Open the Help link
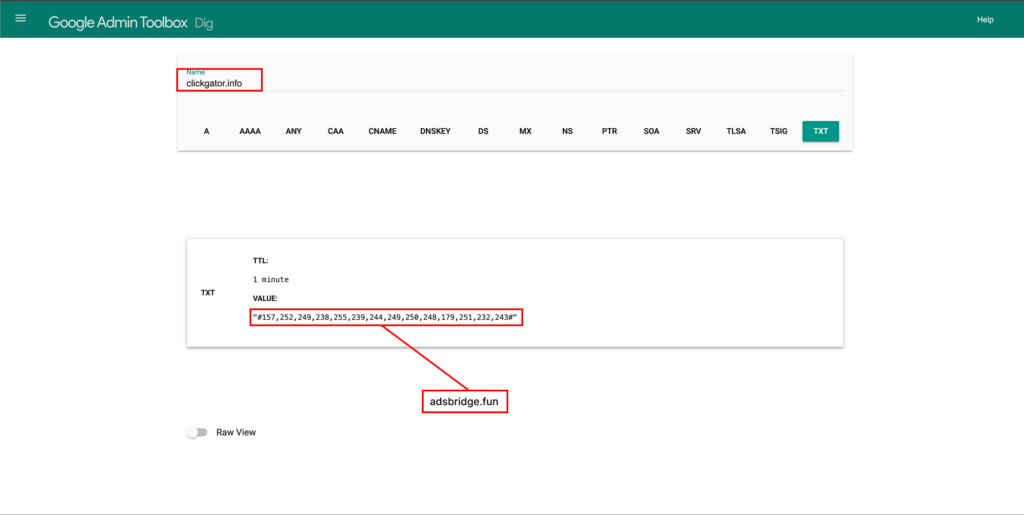 (x=984, y=20)
